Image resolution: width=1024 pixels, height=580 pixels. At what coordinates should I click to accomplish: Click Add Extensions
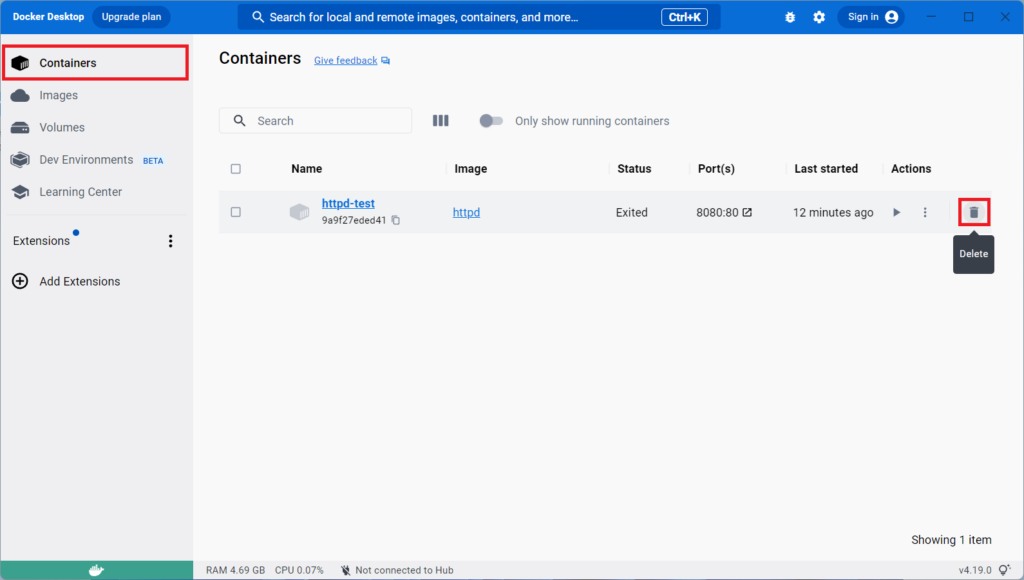tap(66, 282)
